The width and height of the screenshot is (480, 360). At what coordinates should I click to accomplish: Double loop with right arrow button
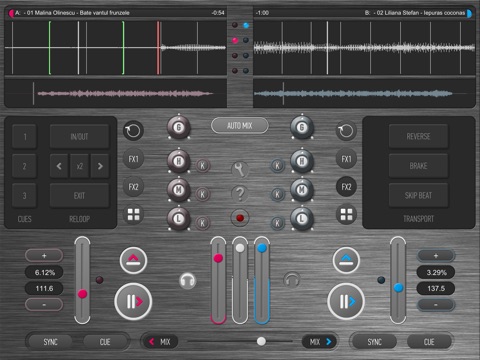(100, 166)
